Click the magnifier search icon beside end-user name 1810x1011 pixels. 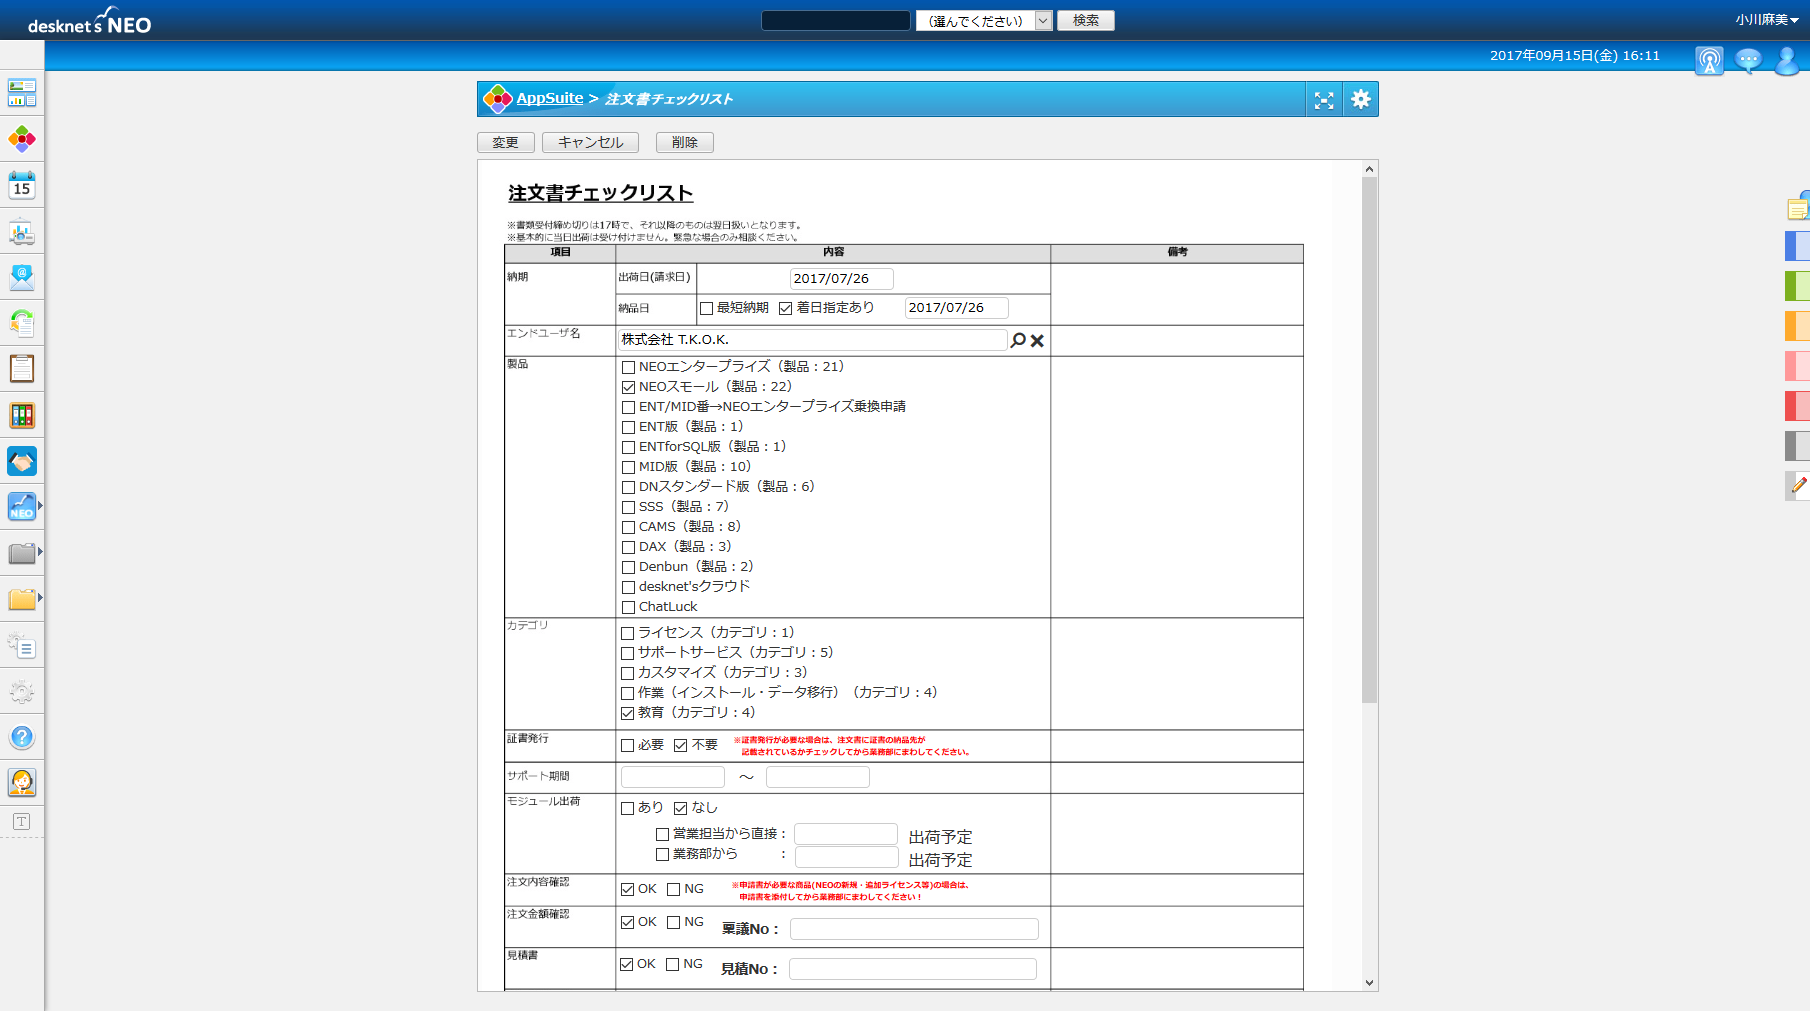click(1018, 341)
